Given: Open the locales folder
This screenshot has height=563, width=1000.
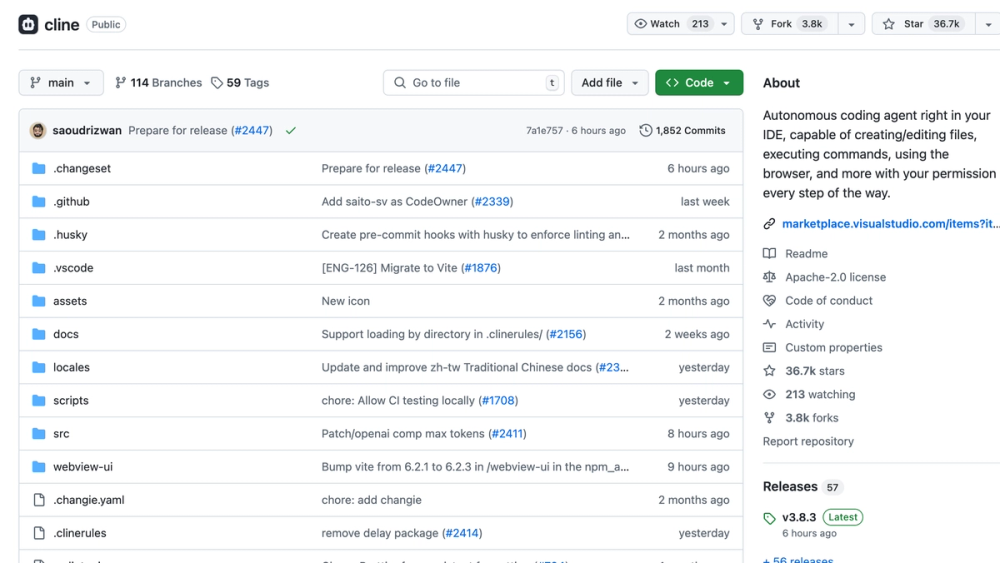Looking at the screenshot, I should tap(71, 367).
